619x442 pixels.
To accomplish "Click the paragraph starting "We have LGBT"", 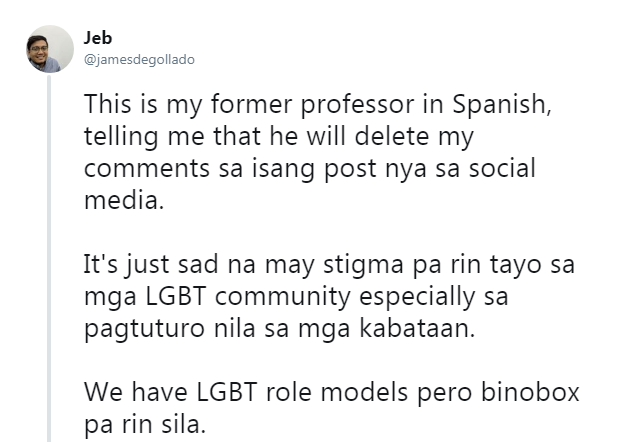I will point(332,408).
